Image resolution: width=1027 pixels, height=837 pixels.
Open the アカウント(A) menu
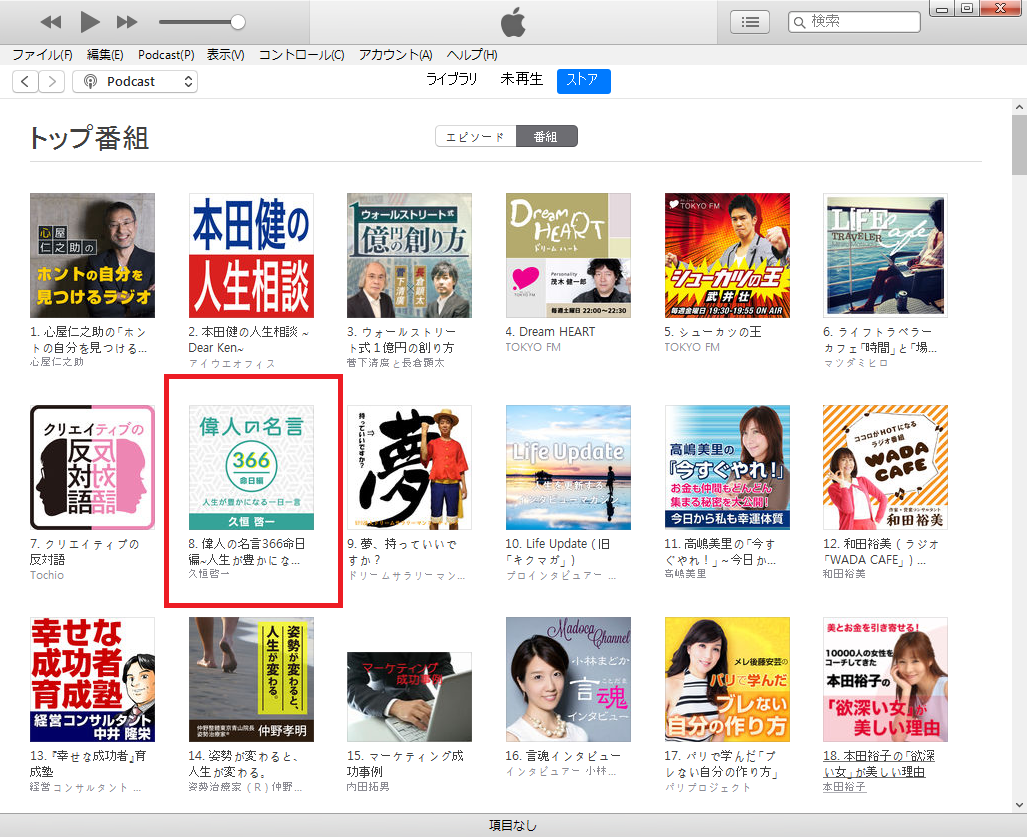click(x=396, y=55)
